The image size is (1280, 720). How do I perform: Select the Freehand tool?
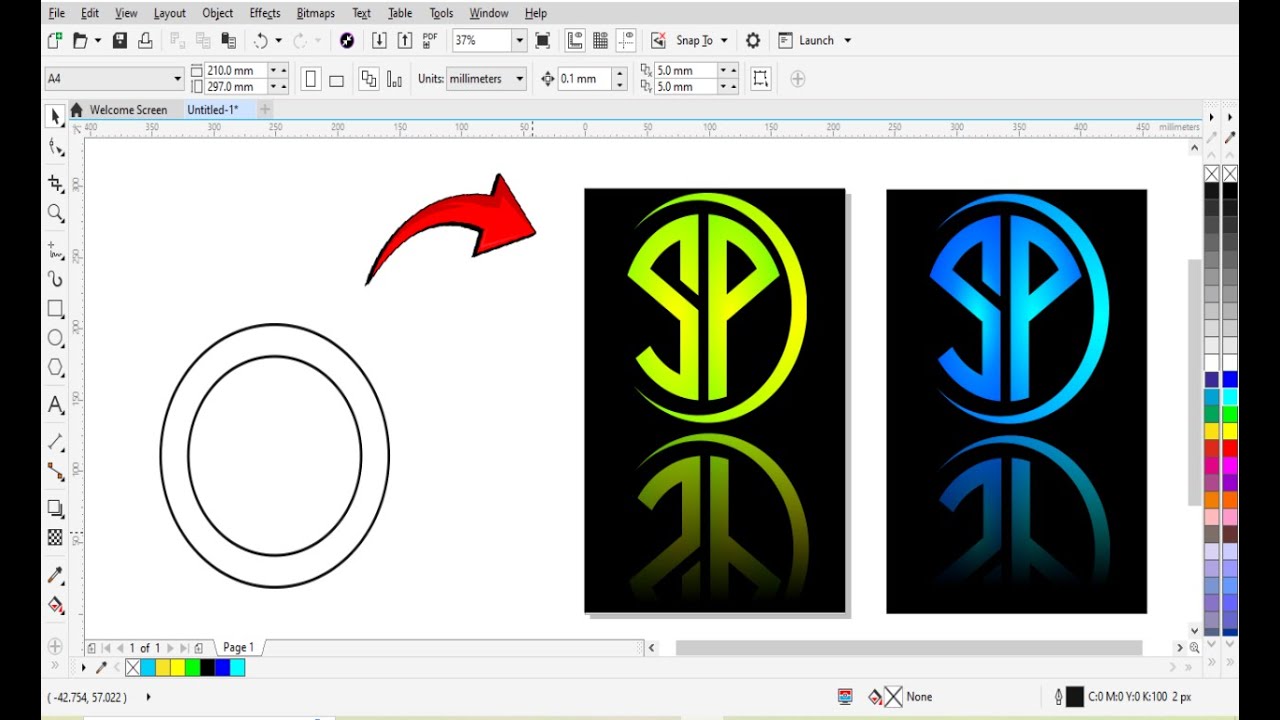[56, 250]
